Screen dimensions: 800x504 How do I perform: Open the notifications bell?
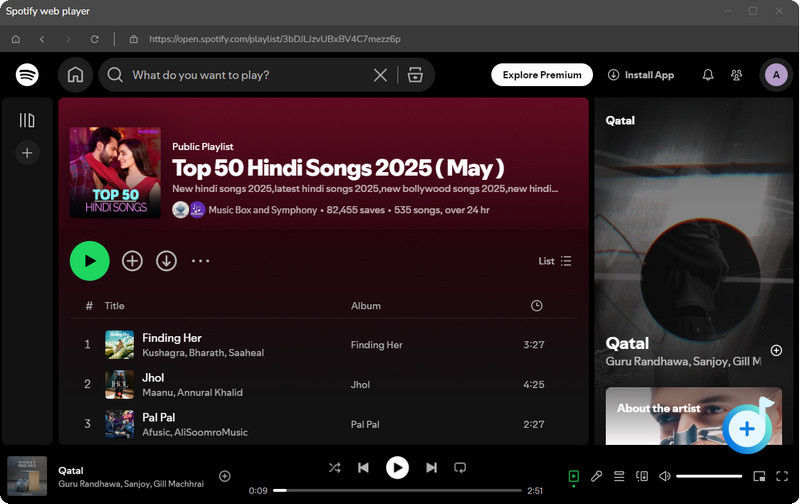pyautogui.click(x=708, y=75)
